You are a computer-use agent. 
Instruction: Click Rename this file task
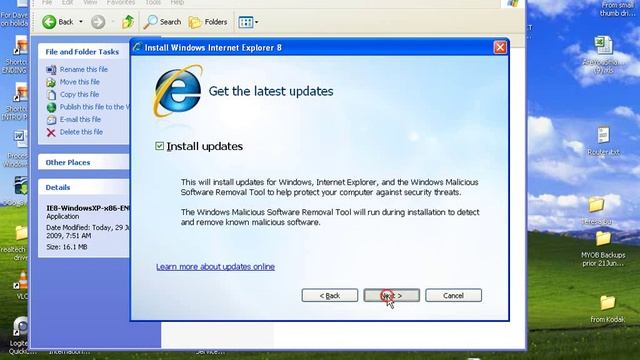click(x=84, y=69)
